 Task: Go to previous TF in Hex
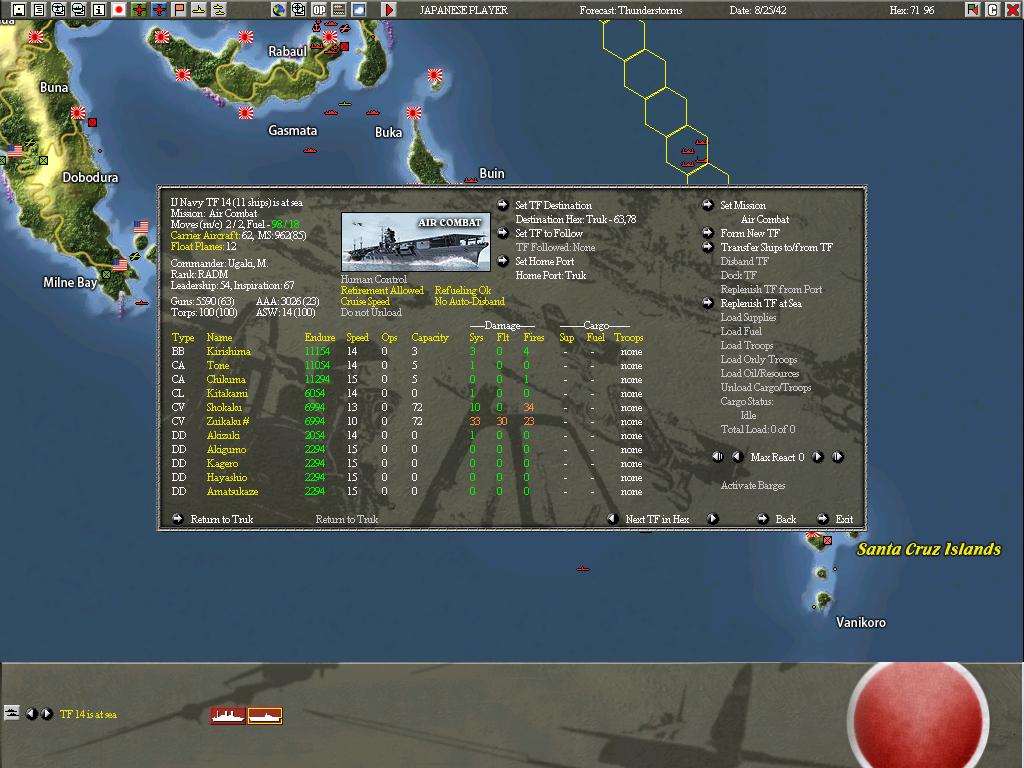[613, 519]
